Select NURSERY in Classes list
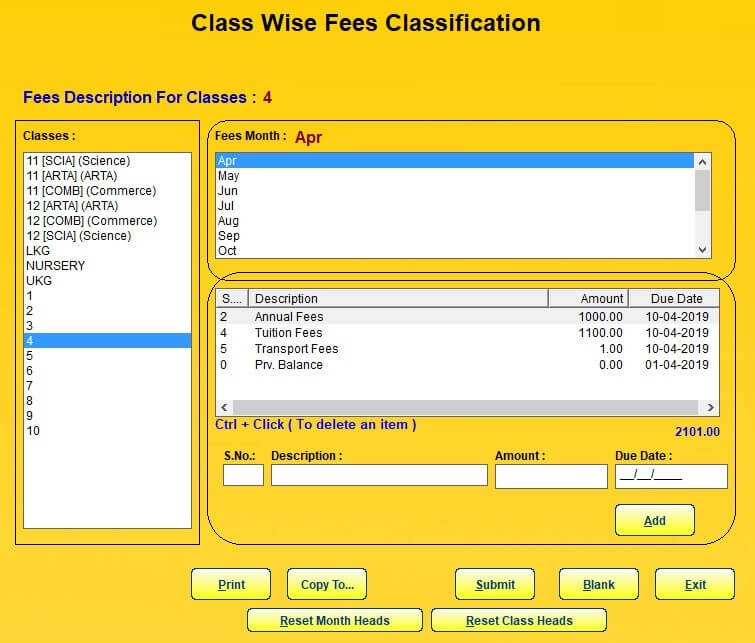Viewport: 755px width, 643px height. [107, 265]
